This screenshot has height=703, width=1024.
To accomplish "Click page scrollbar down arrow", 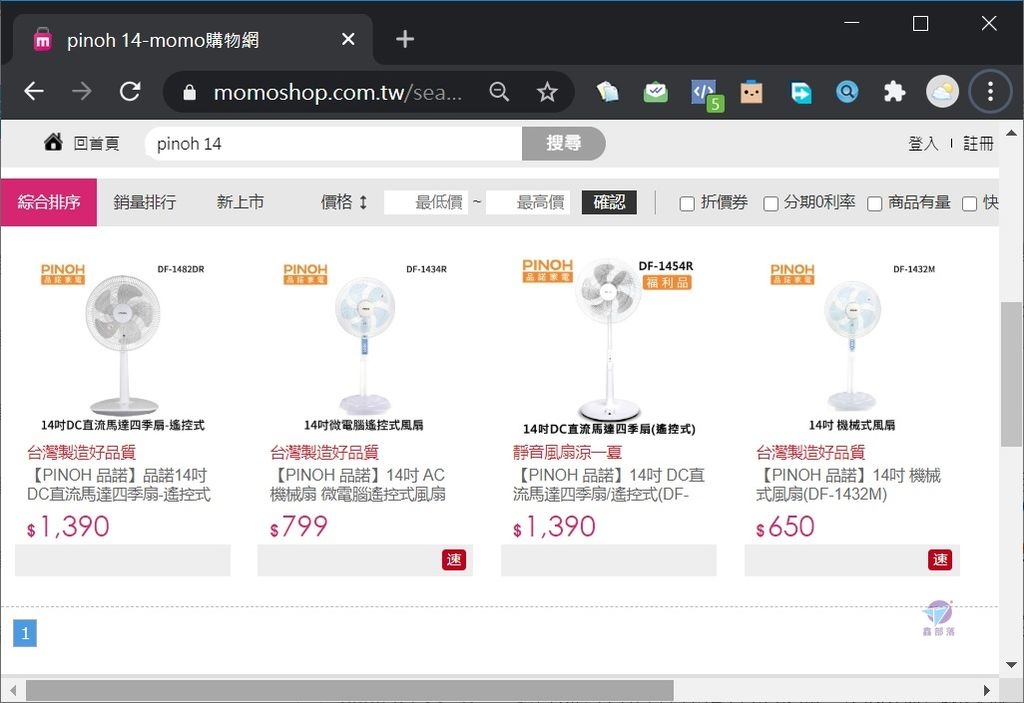I will click(x=1011, y=665).
